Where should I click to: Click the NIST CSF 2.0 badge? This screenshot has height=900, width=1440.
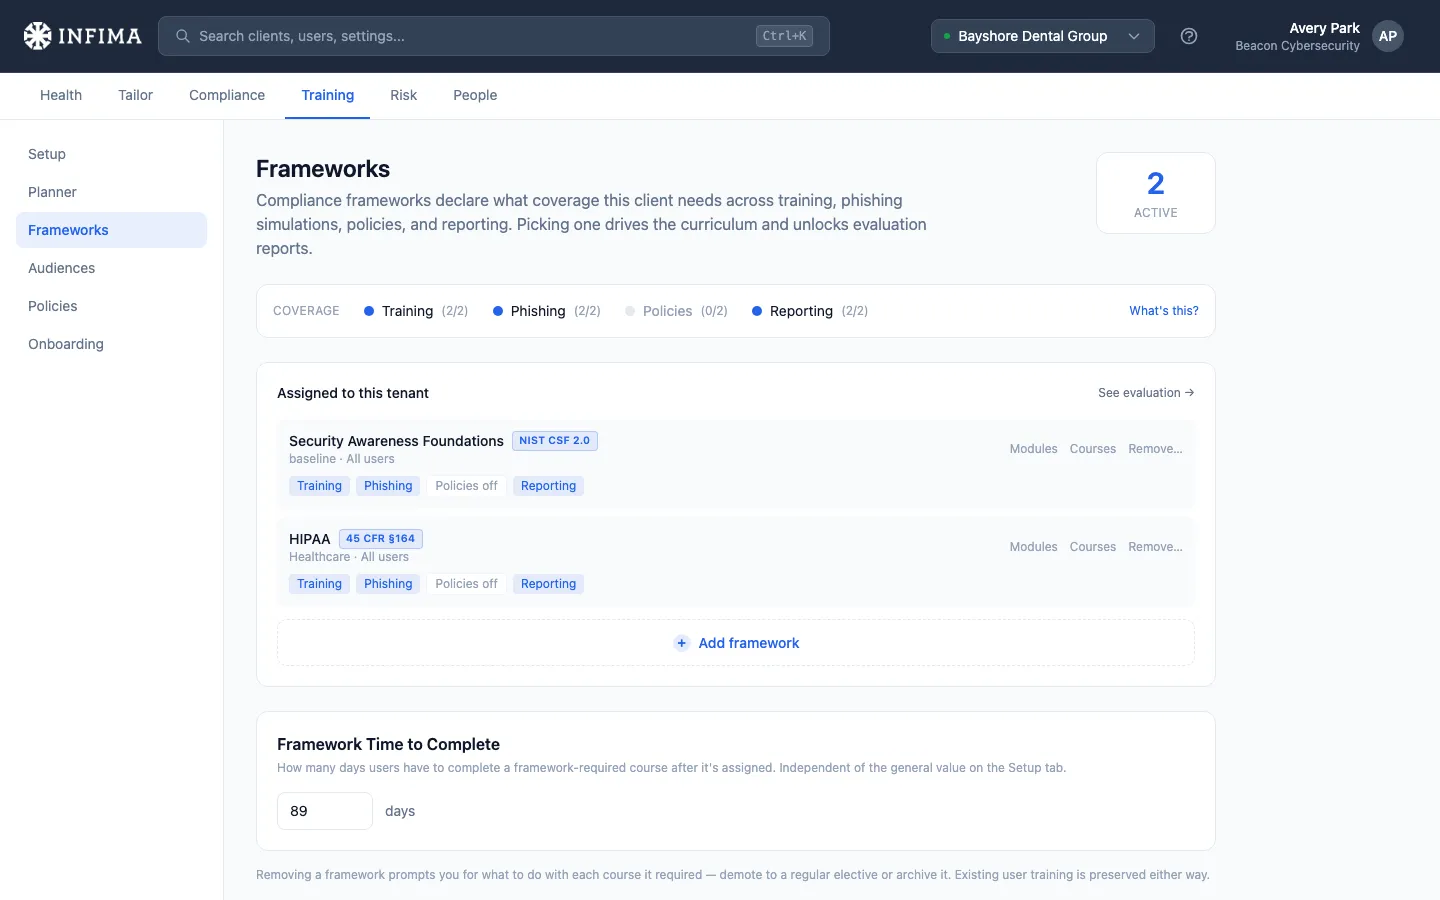coord(555,441)
